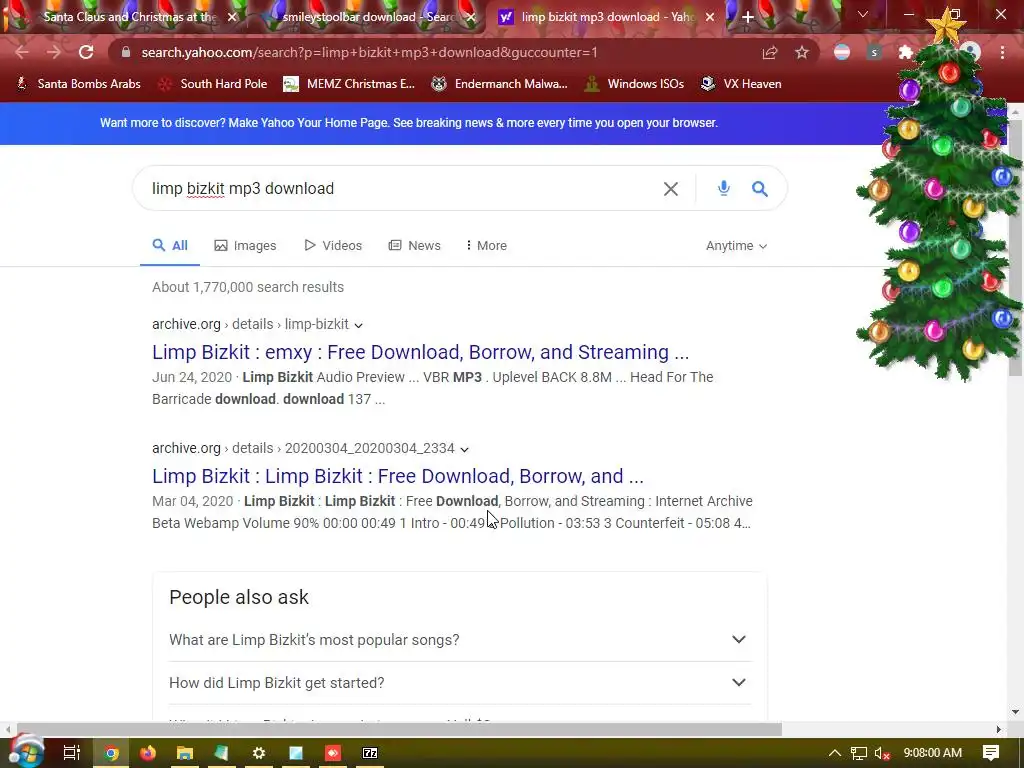Go back using the browser back arrow
The width and height of the screenshot is (1024, 768).
click(x=22, y=52)
